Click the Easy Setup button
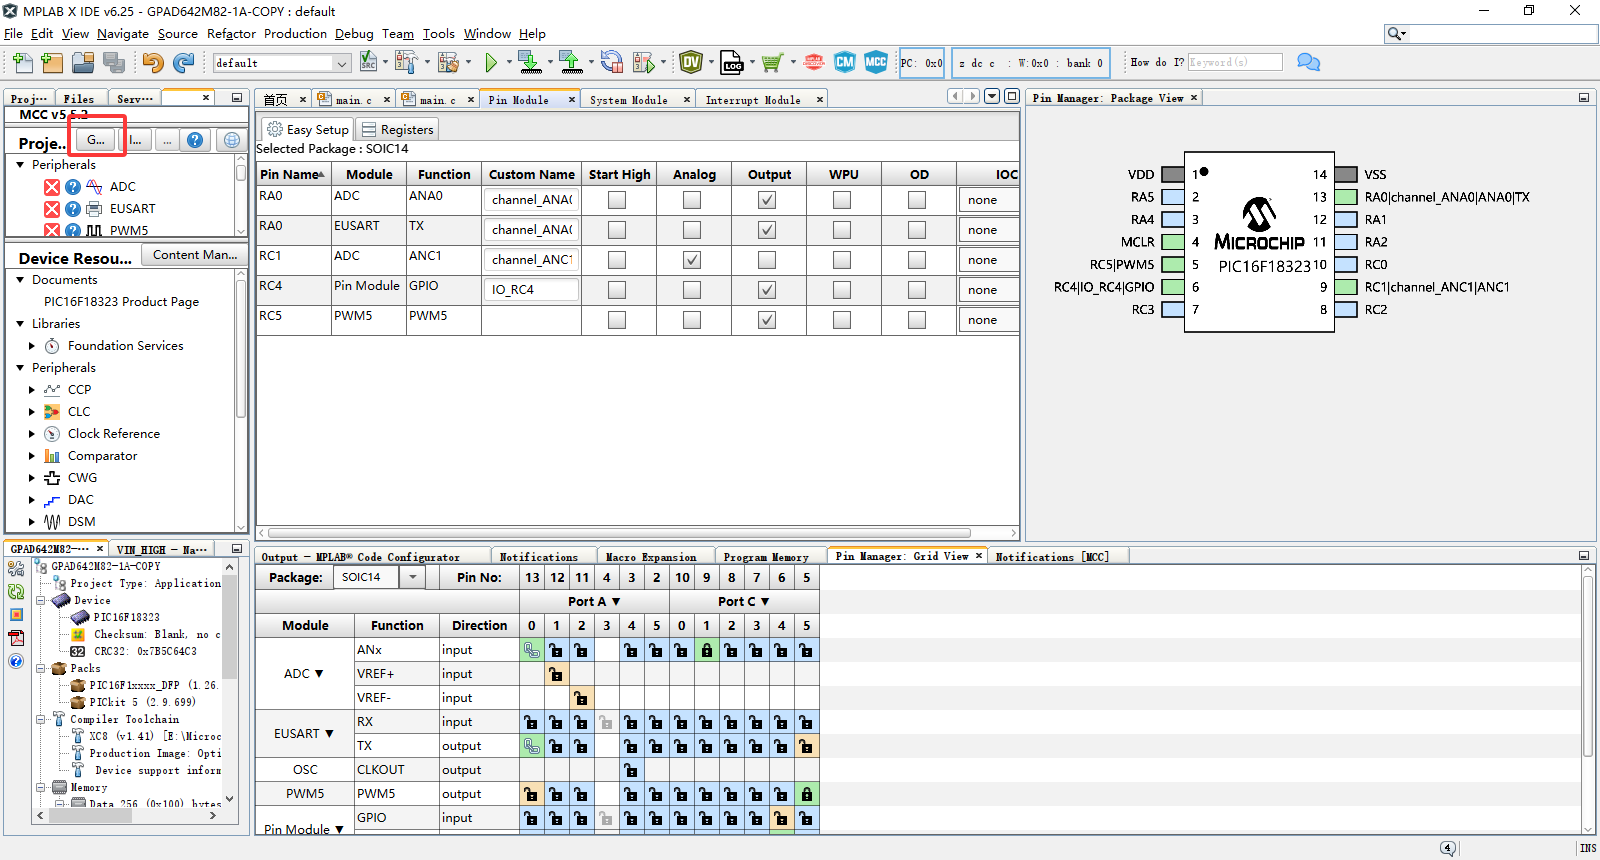 pos(307,130)
